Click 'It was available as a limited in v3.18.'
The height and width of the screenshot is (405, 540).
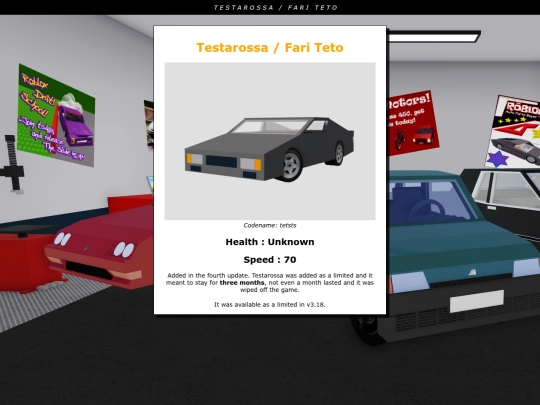click(x=270, y=304)
